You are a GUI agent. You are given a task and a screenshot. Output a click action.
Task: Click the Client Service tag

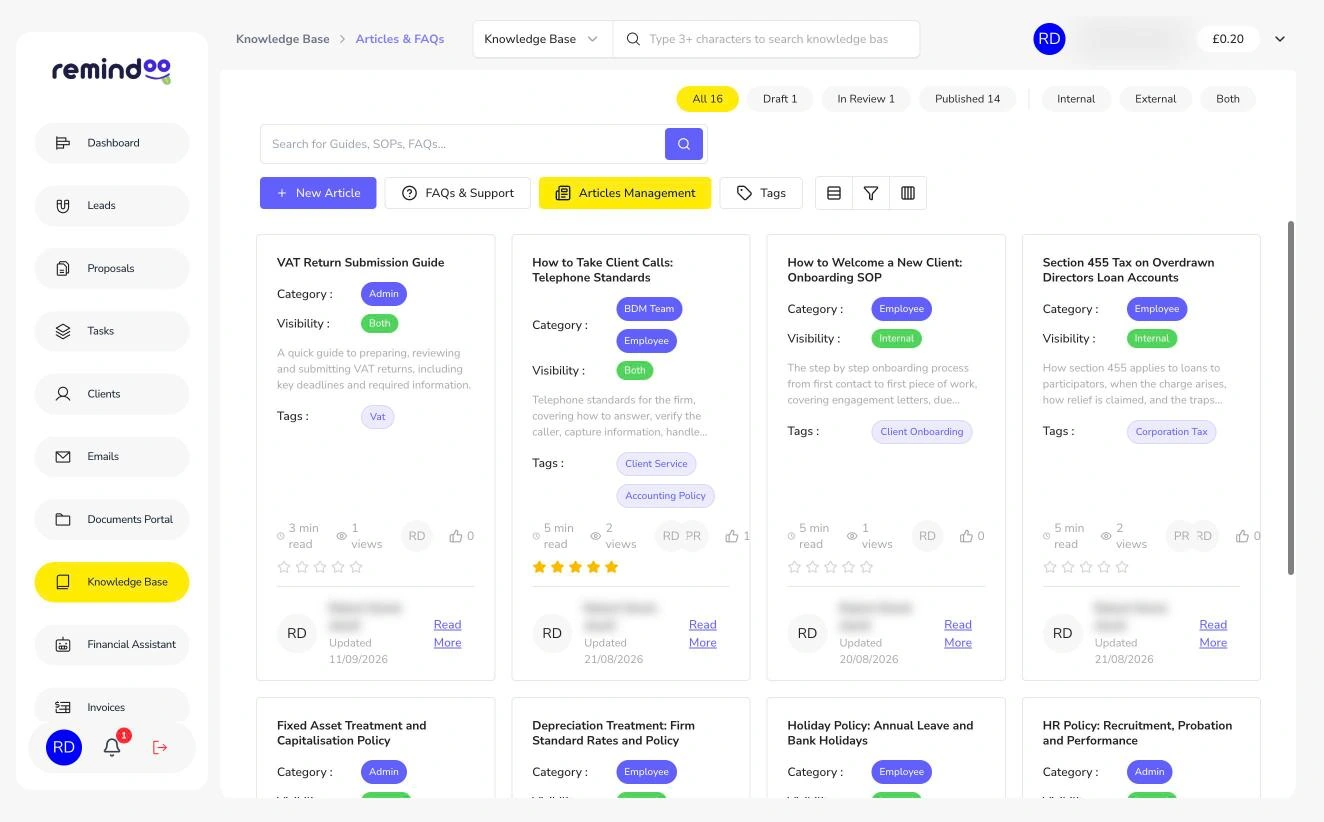[656, 464]
